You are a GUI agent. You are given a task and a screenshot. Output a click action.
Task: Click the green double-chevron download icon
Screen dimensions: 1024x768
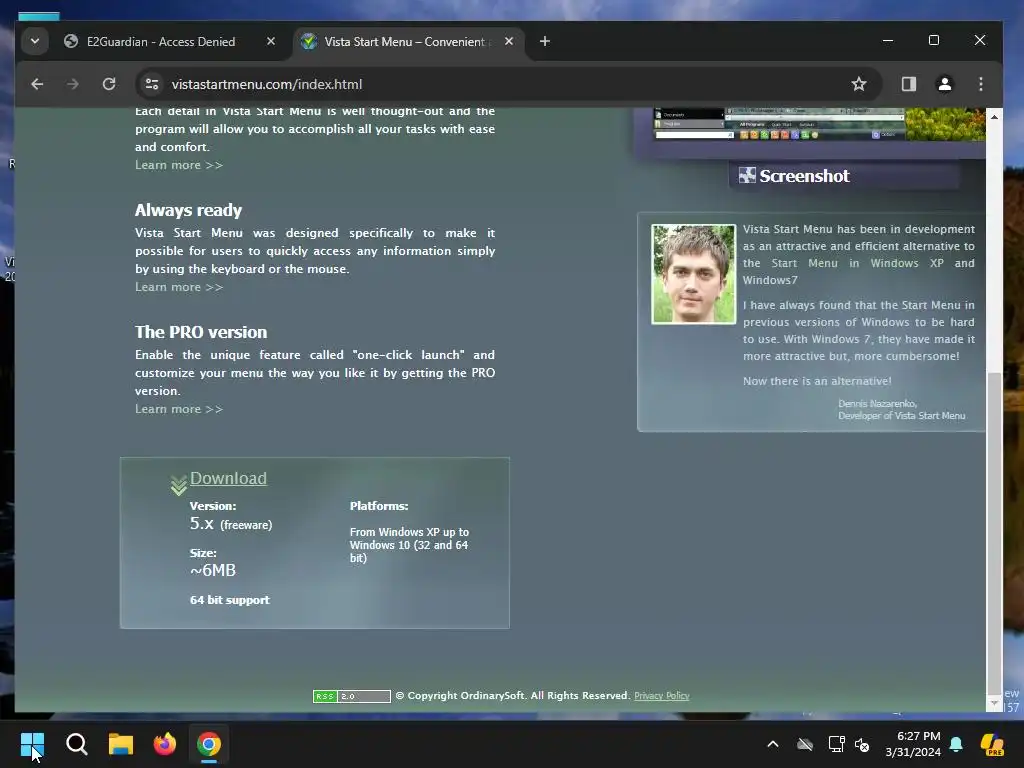click(179, 485)
